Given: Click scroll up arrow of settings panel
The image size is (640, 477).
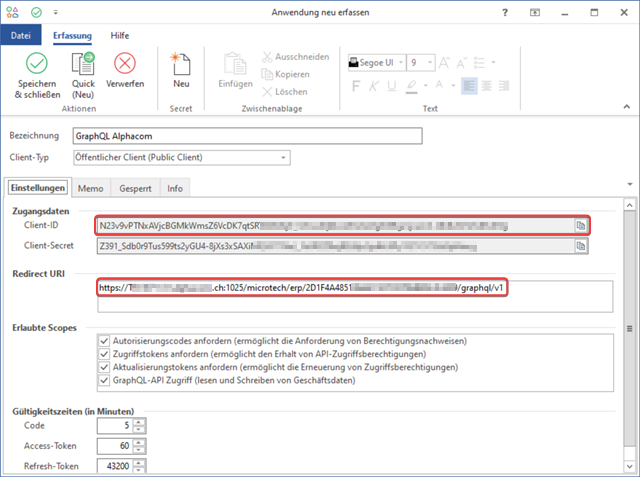Looking at the screenshot, I should (629, 205).
